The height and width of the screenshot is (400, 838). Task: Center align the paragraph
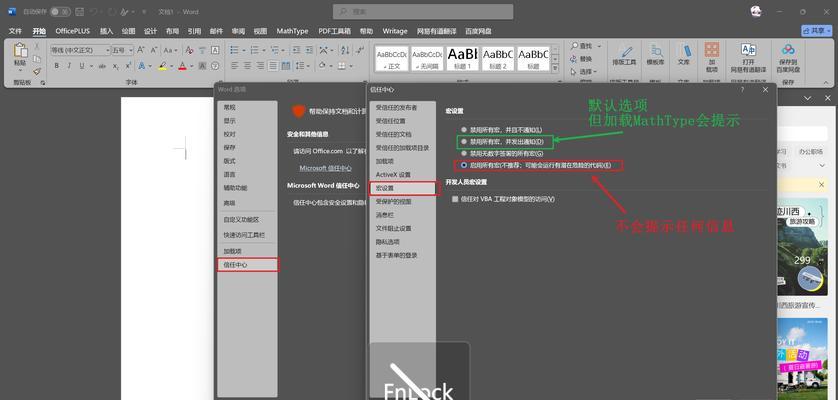247,66
